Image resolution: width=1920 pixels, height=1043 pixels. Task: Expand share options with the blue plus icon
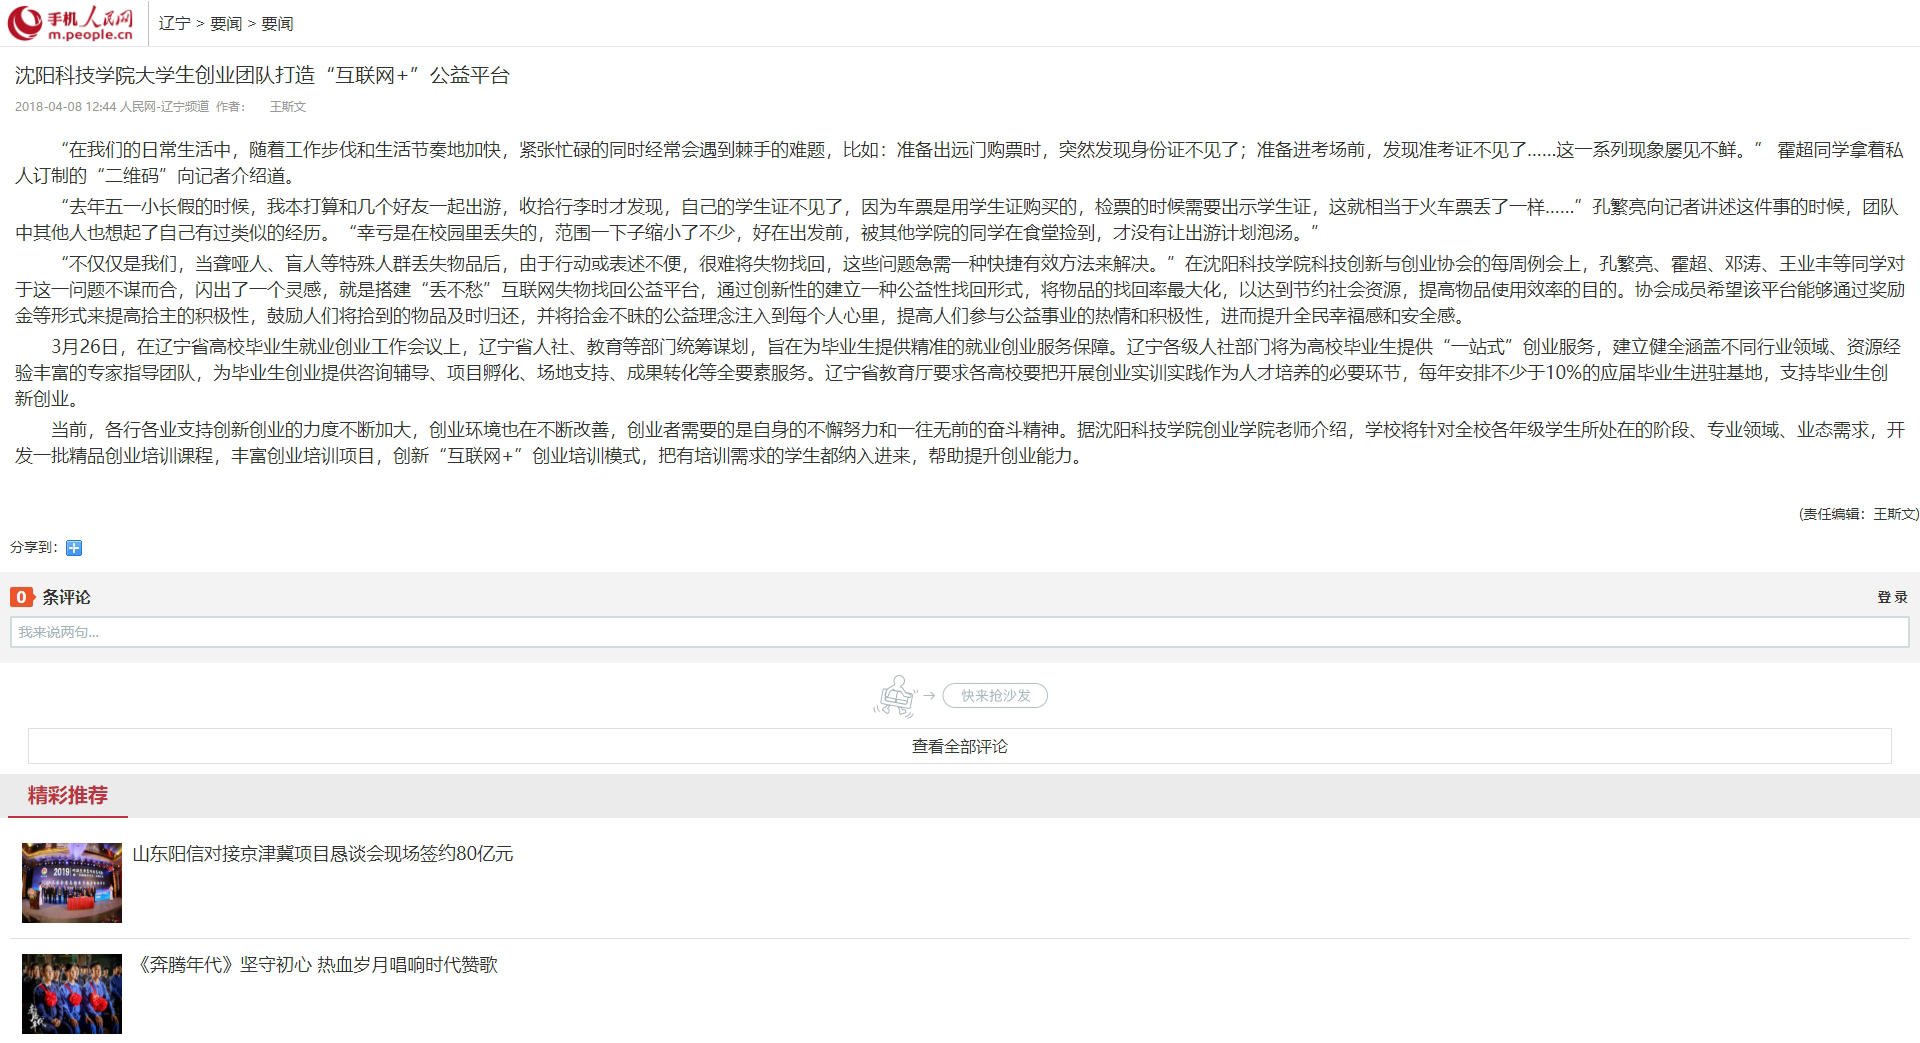74,548
